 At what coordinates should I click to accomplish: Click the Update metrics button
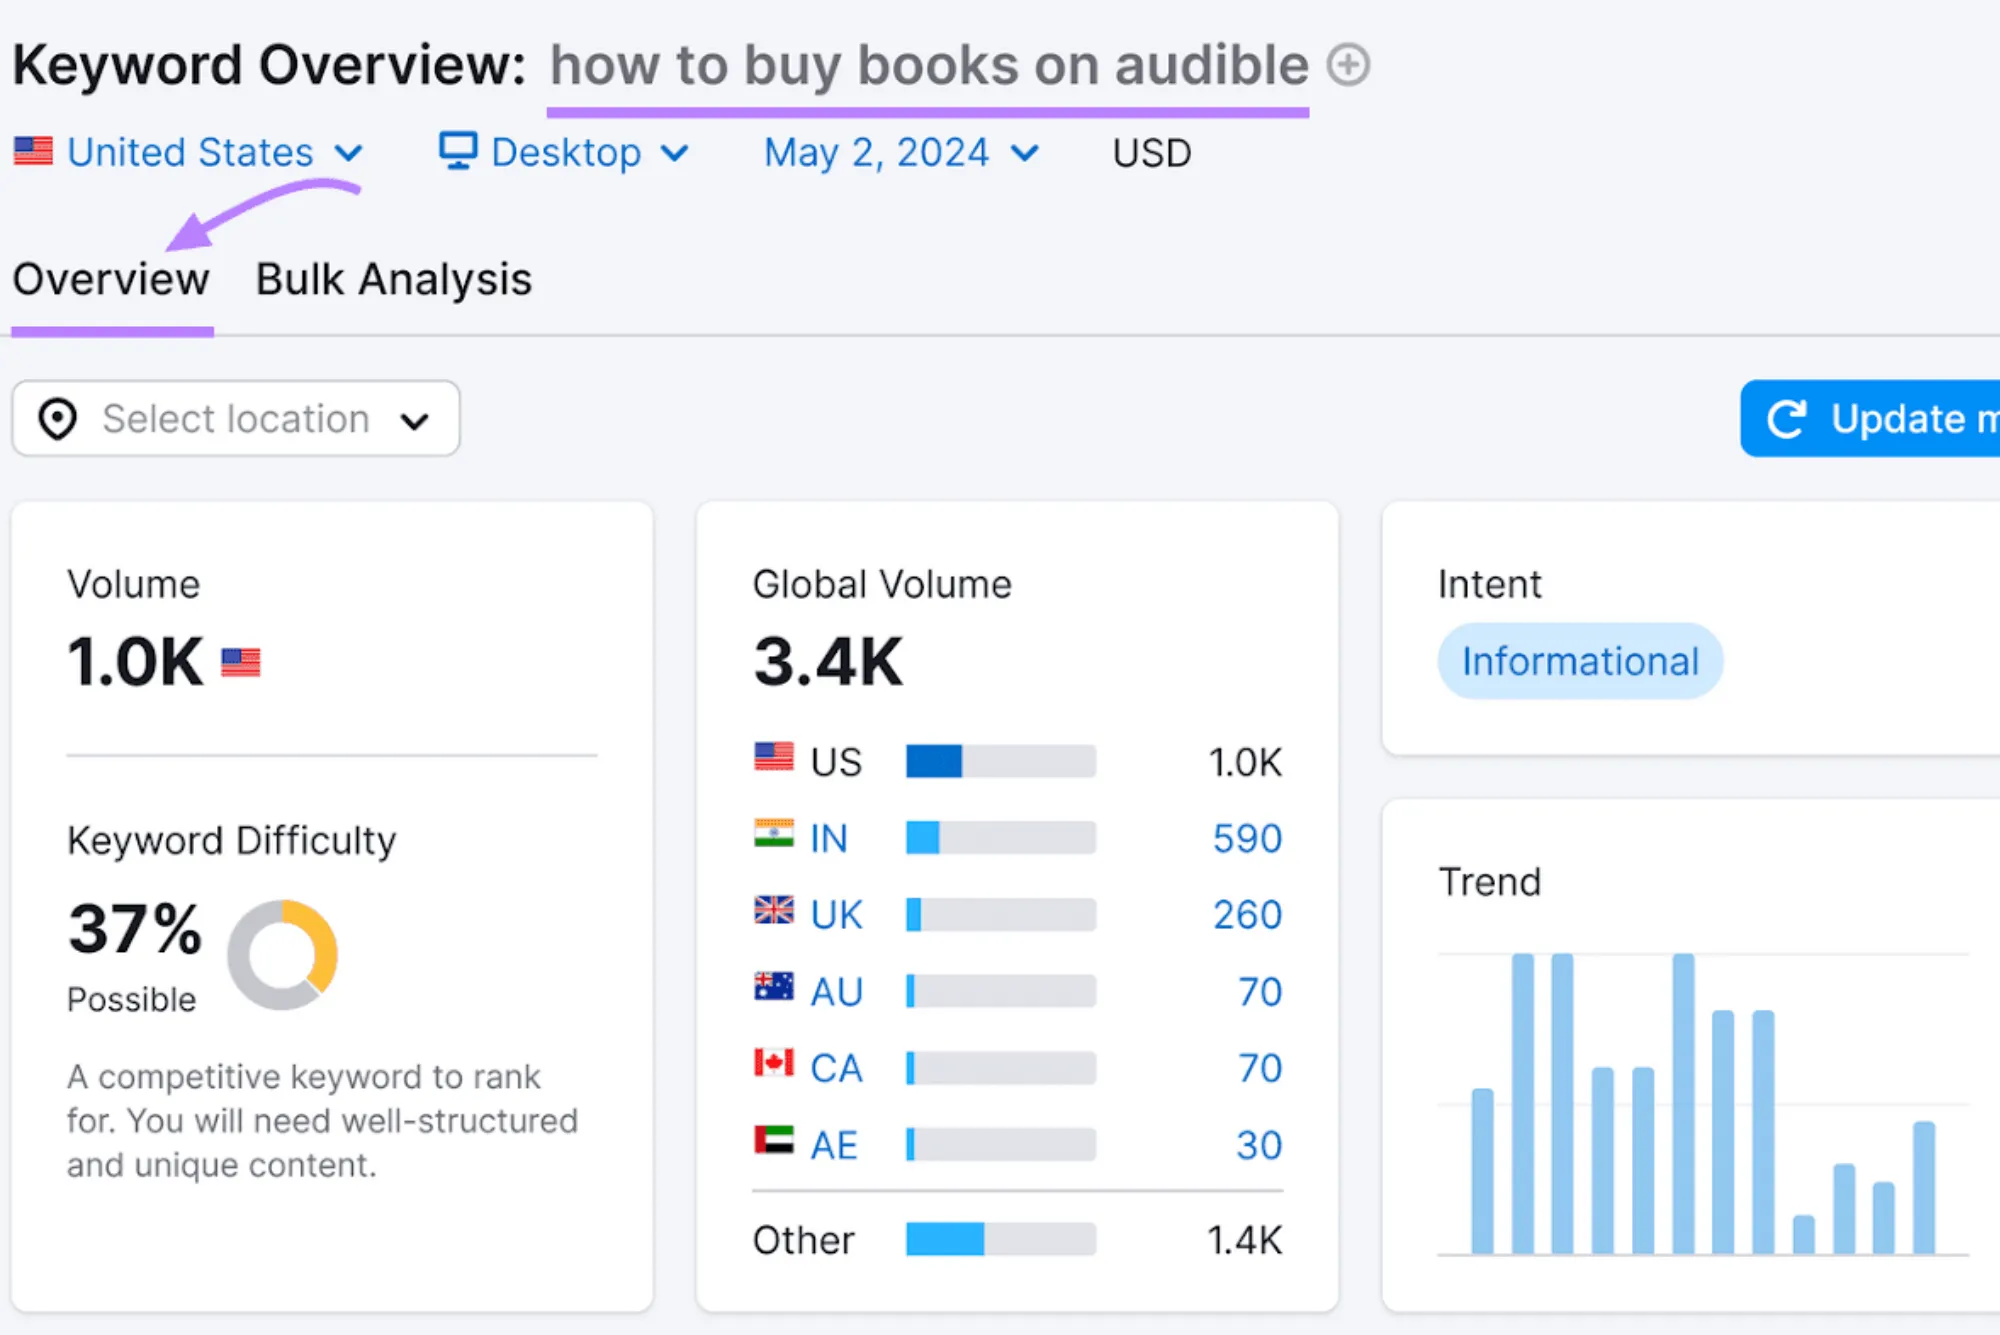pos(1870,419)
